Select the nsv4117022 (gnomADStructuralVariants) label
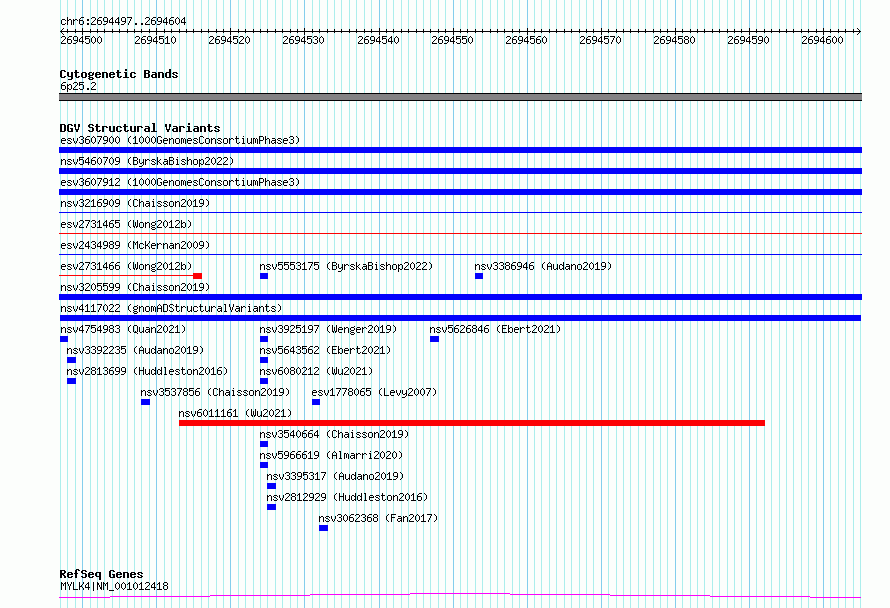Viewport: 890px width, 608px height. [x=171, y=308]
